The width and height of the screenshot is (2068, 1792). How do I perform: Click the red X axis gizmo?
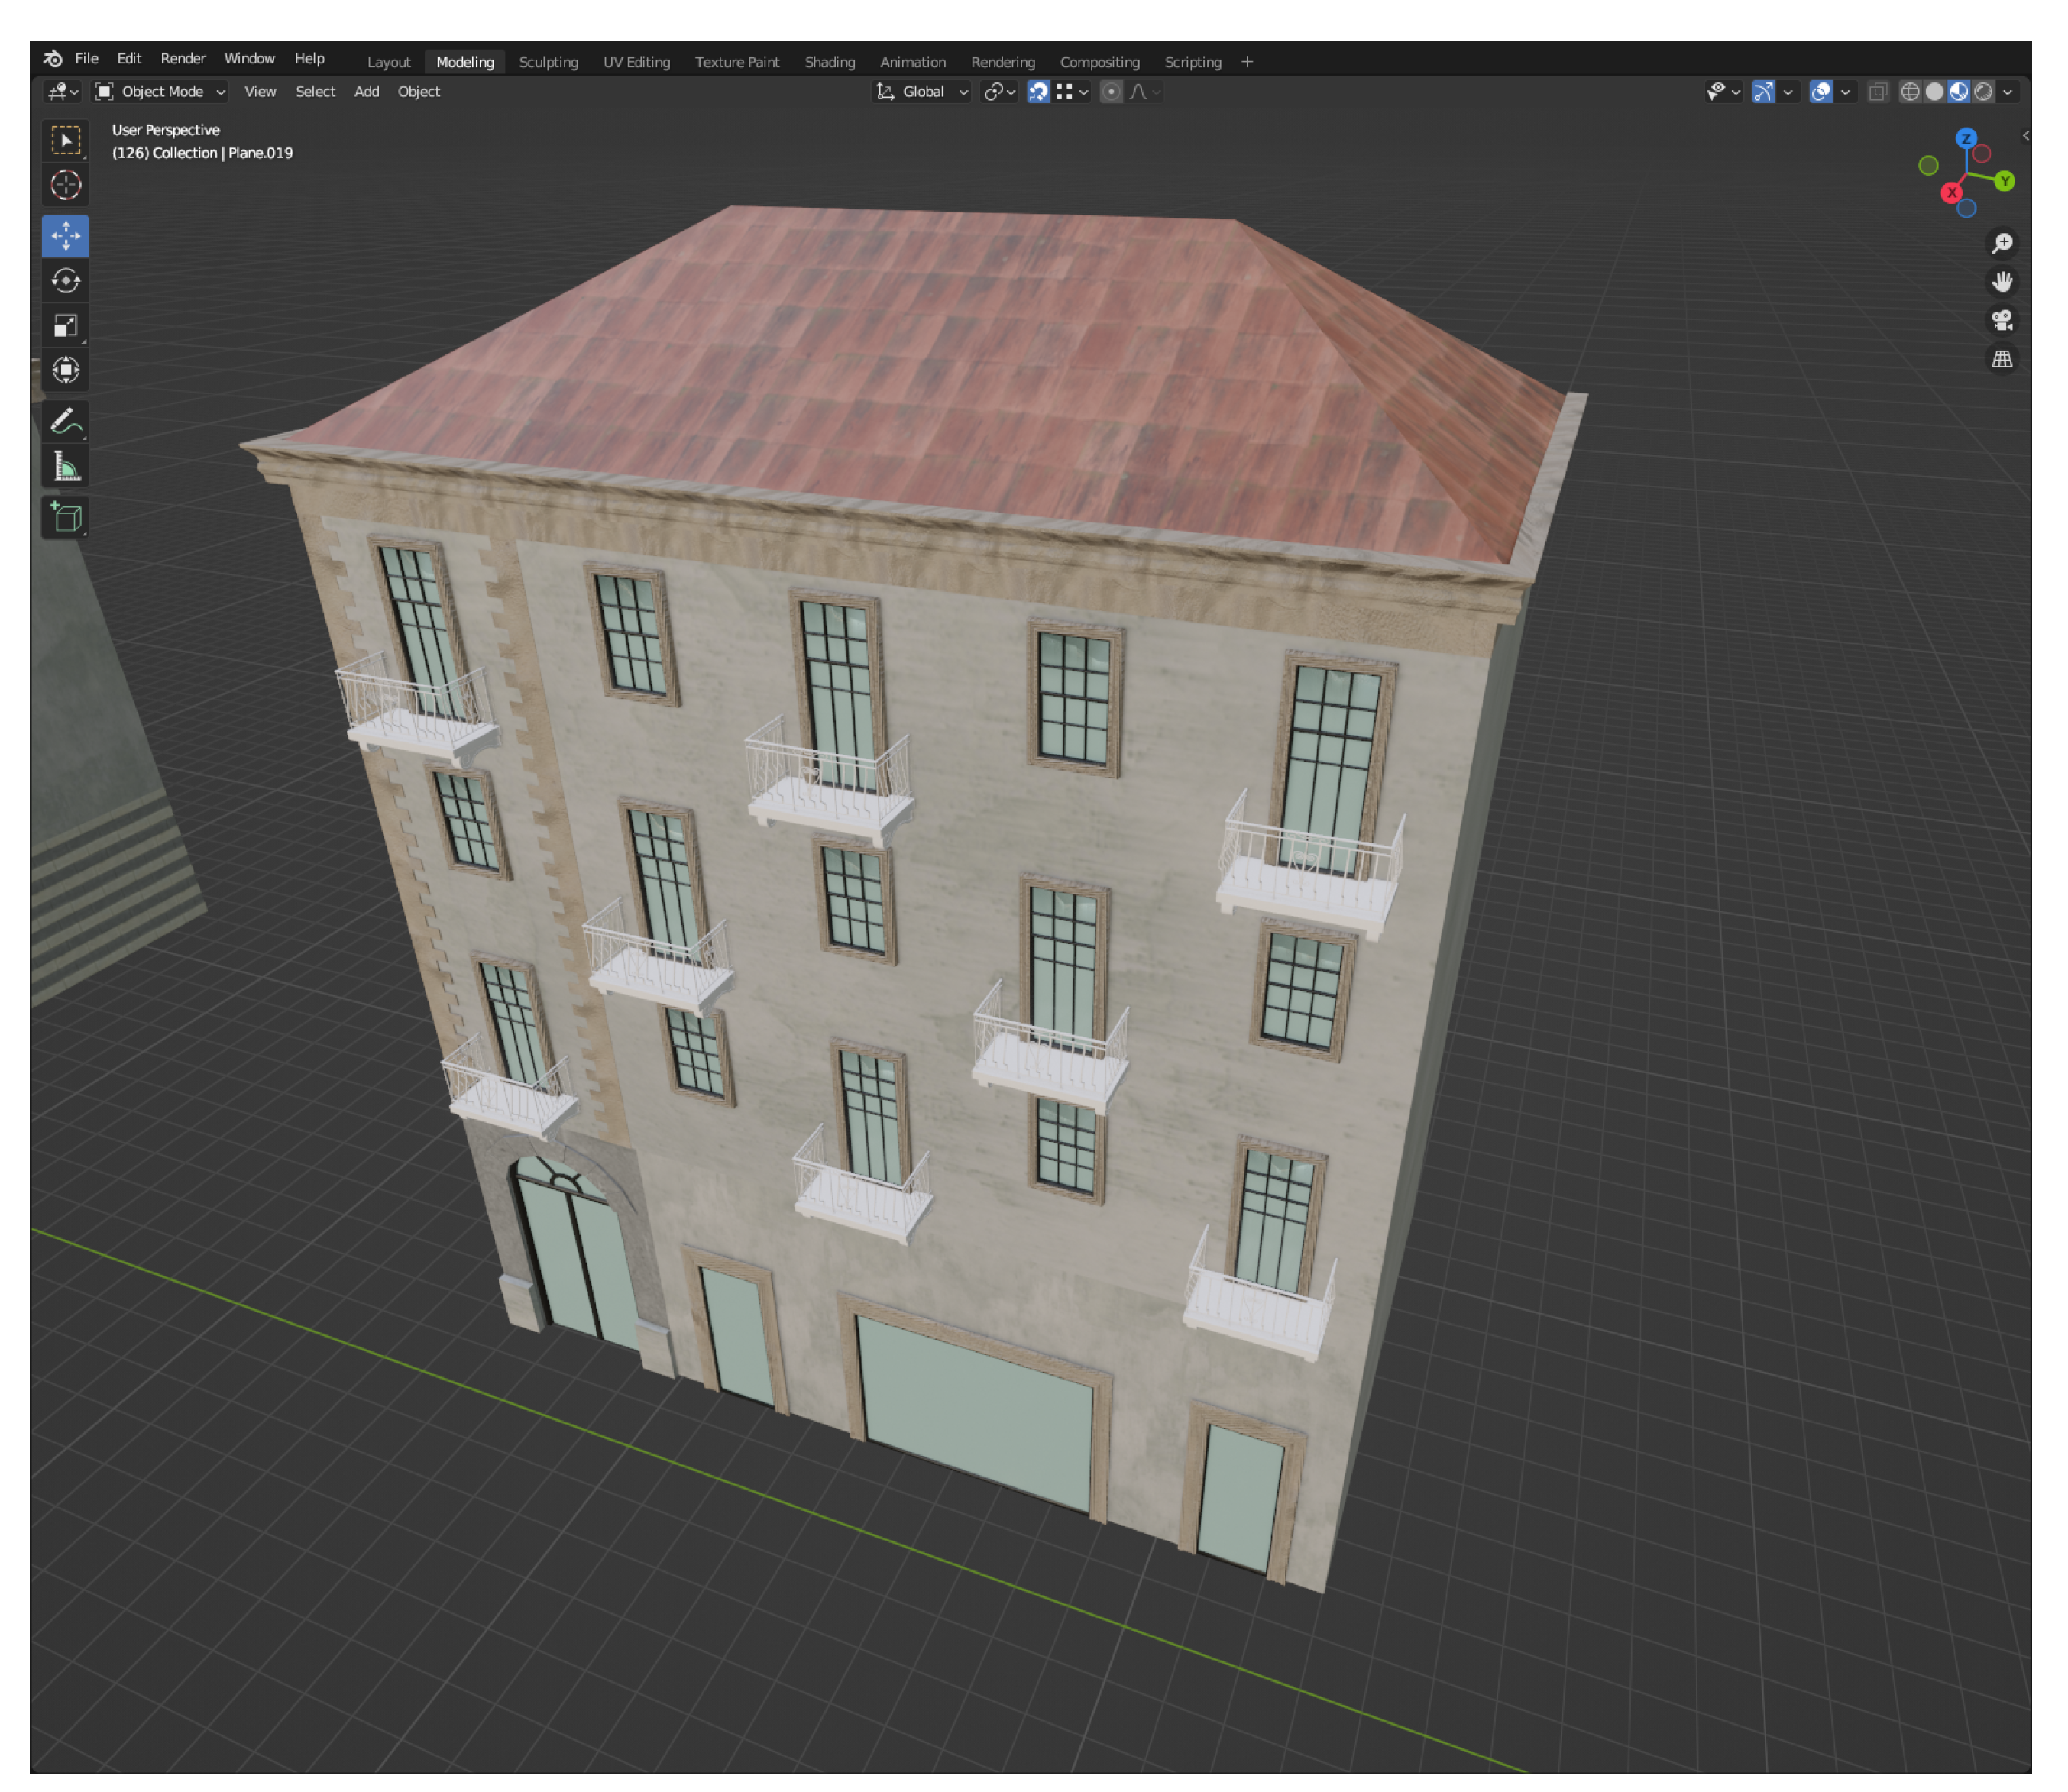[x=1950, y=193]
